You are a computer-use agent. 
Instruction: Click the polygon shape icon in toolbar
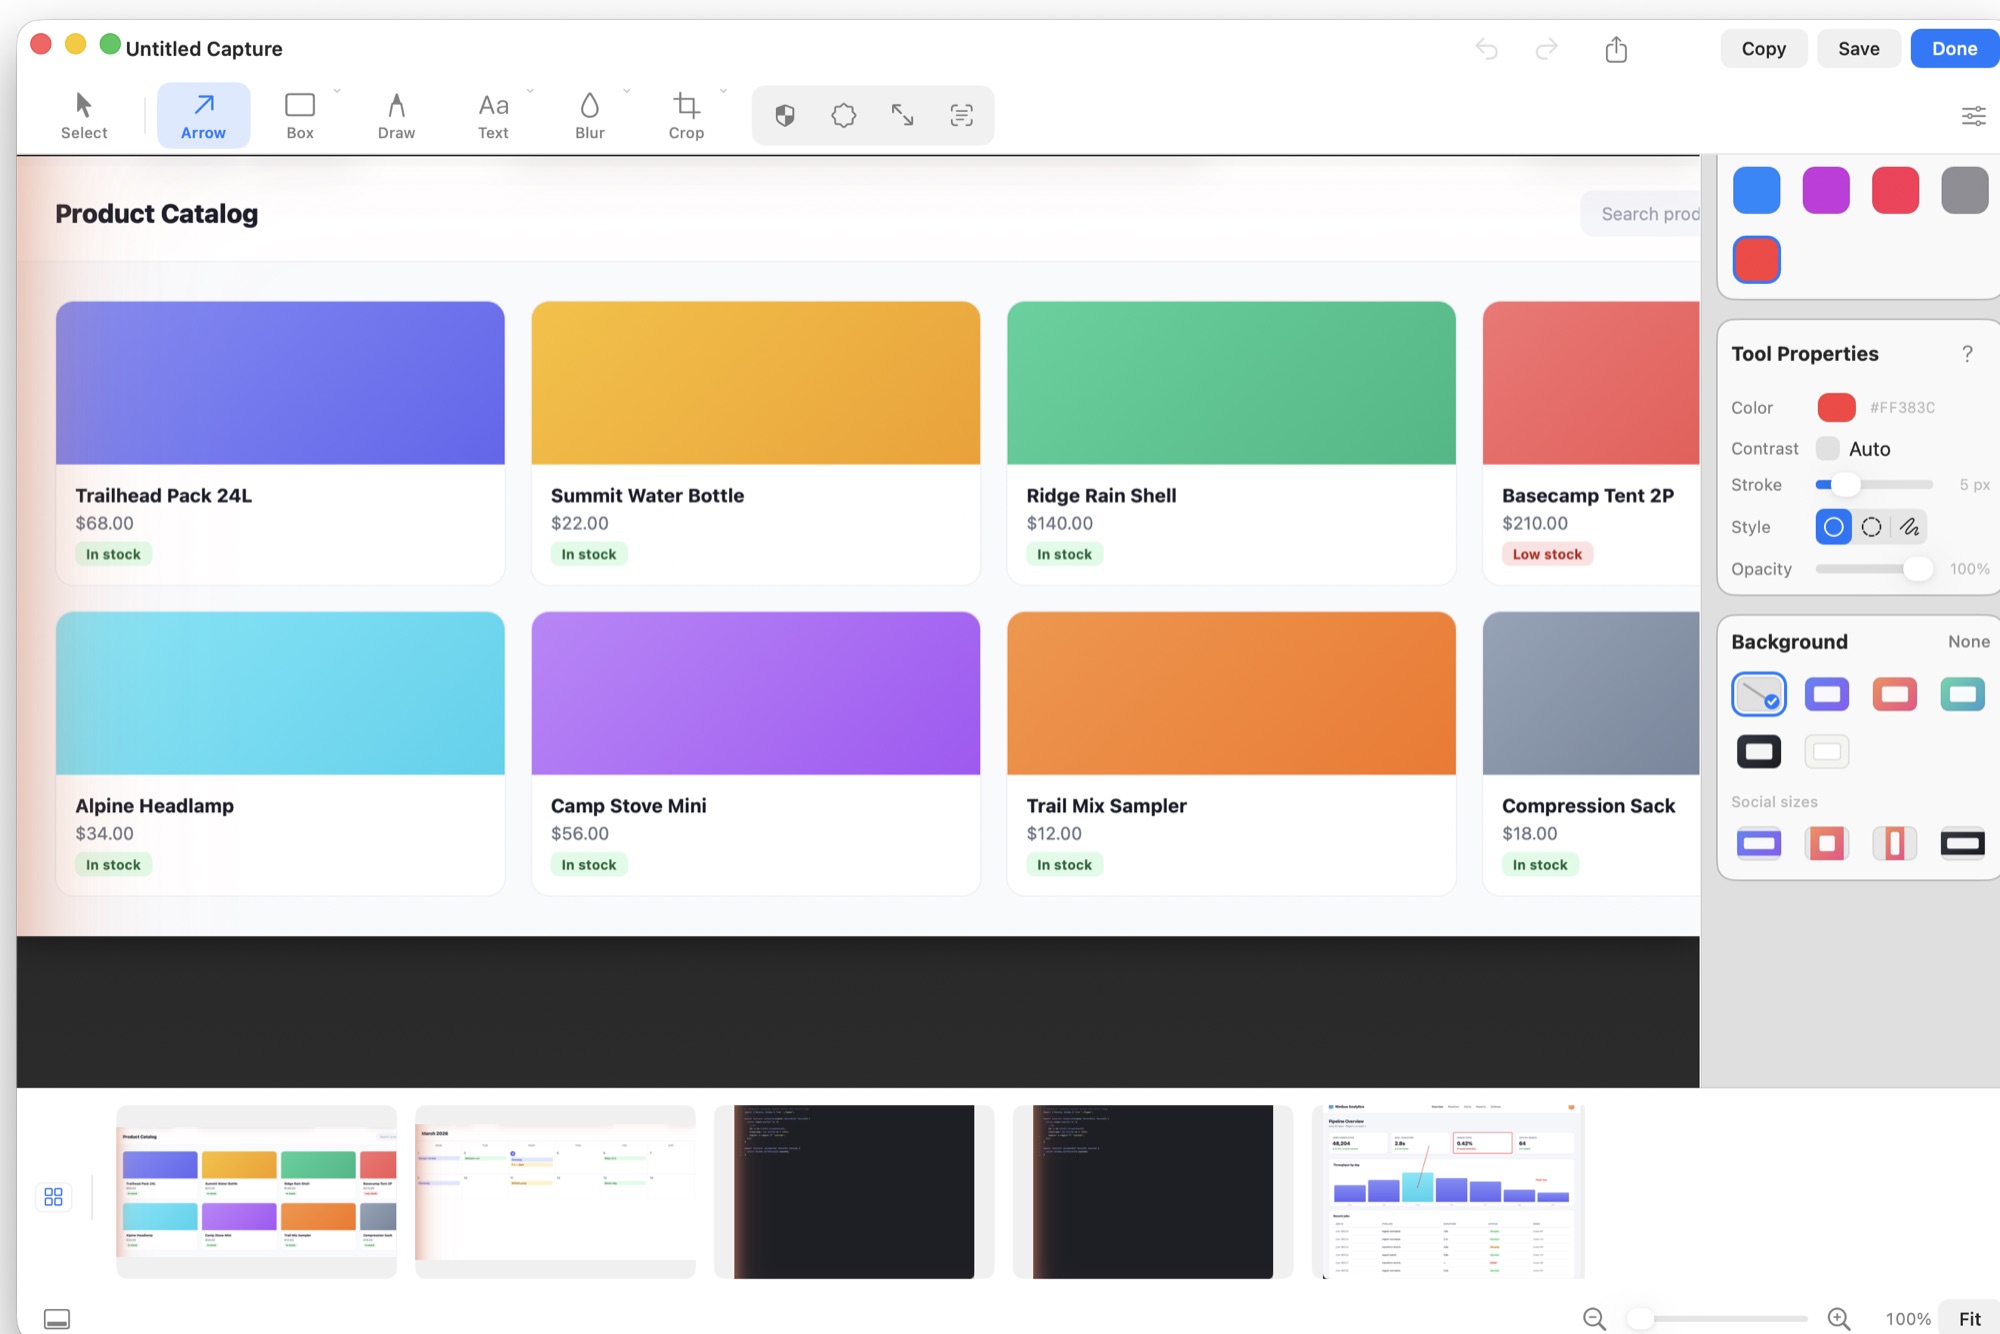click(844, 116)
